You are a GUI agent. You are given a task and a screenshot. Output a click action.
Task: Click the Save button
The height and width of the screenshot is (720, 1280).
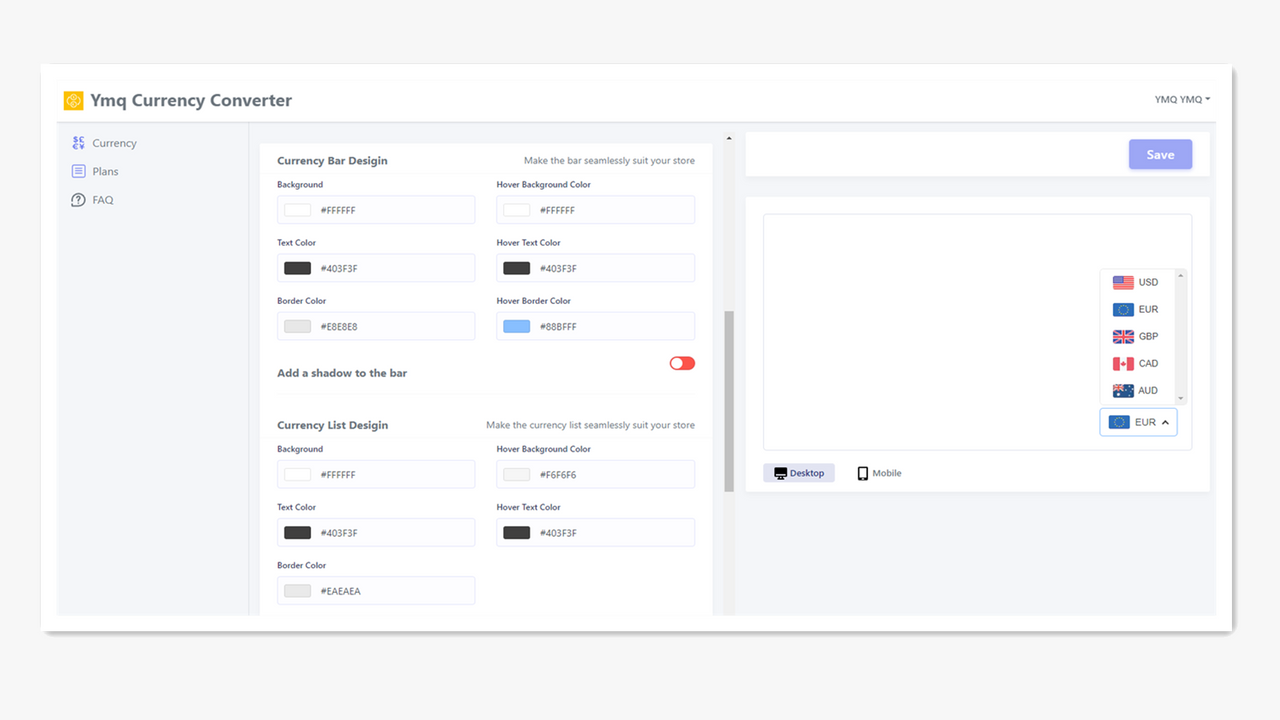click(1160, 154)
